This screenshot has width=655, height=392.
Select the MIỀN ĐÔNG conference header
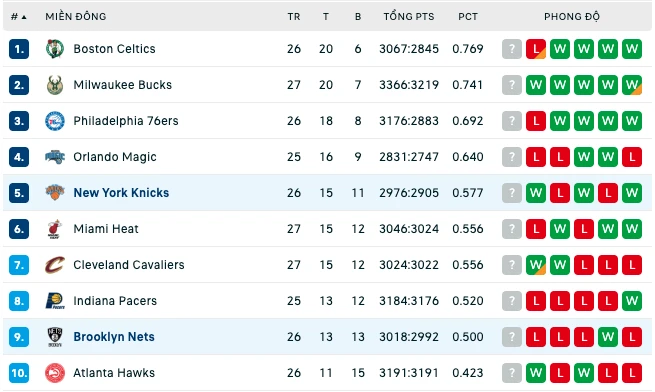point(76,17)
